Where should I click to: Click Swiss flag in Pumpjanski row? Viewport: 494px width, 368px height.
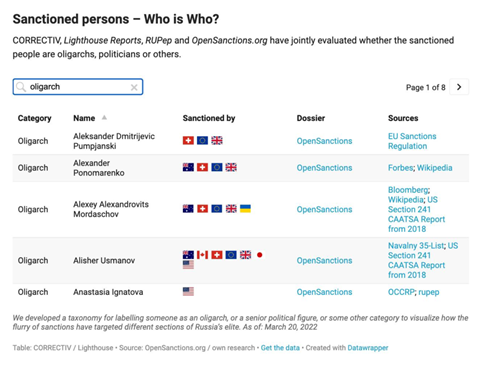tap(188, 141)
